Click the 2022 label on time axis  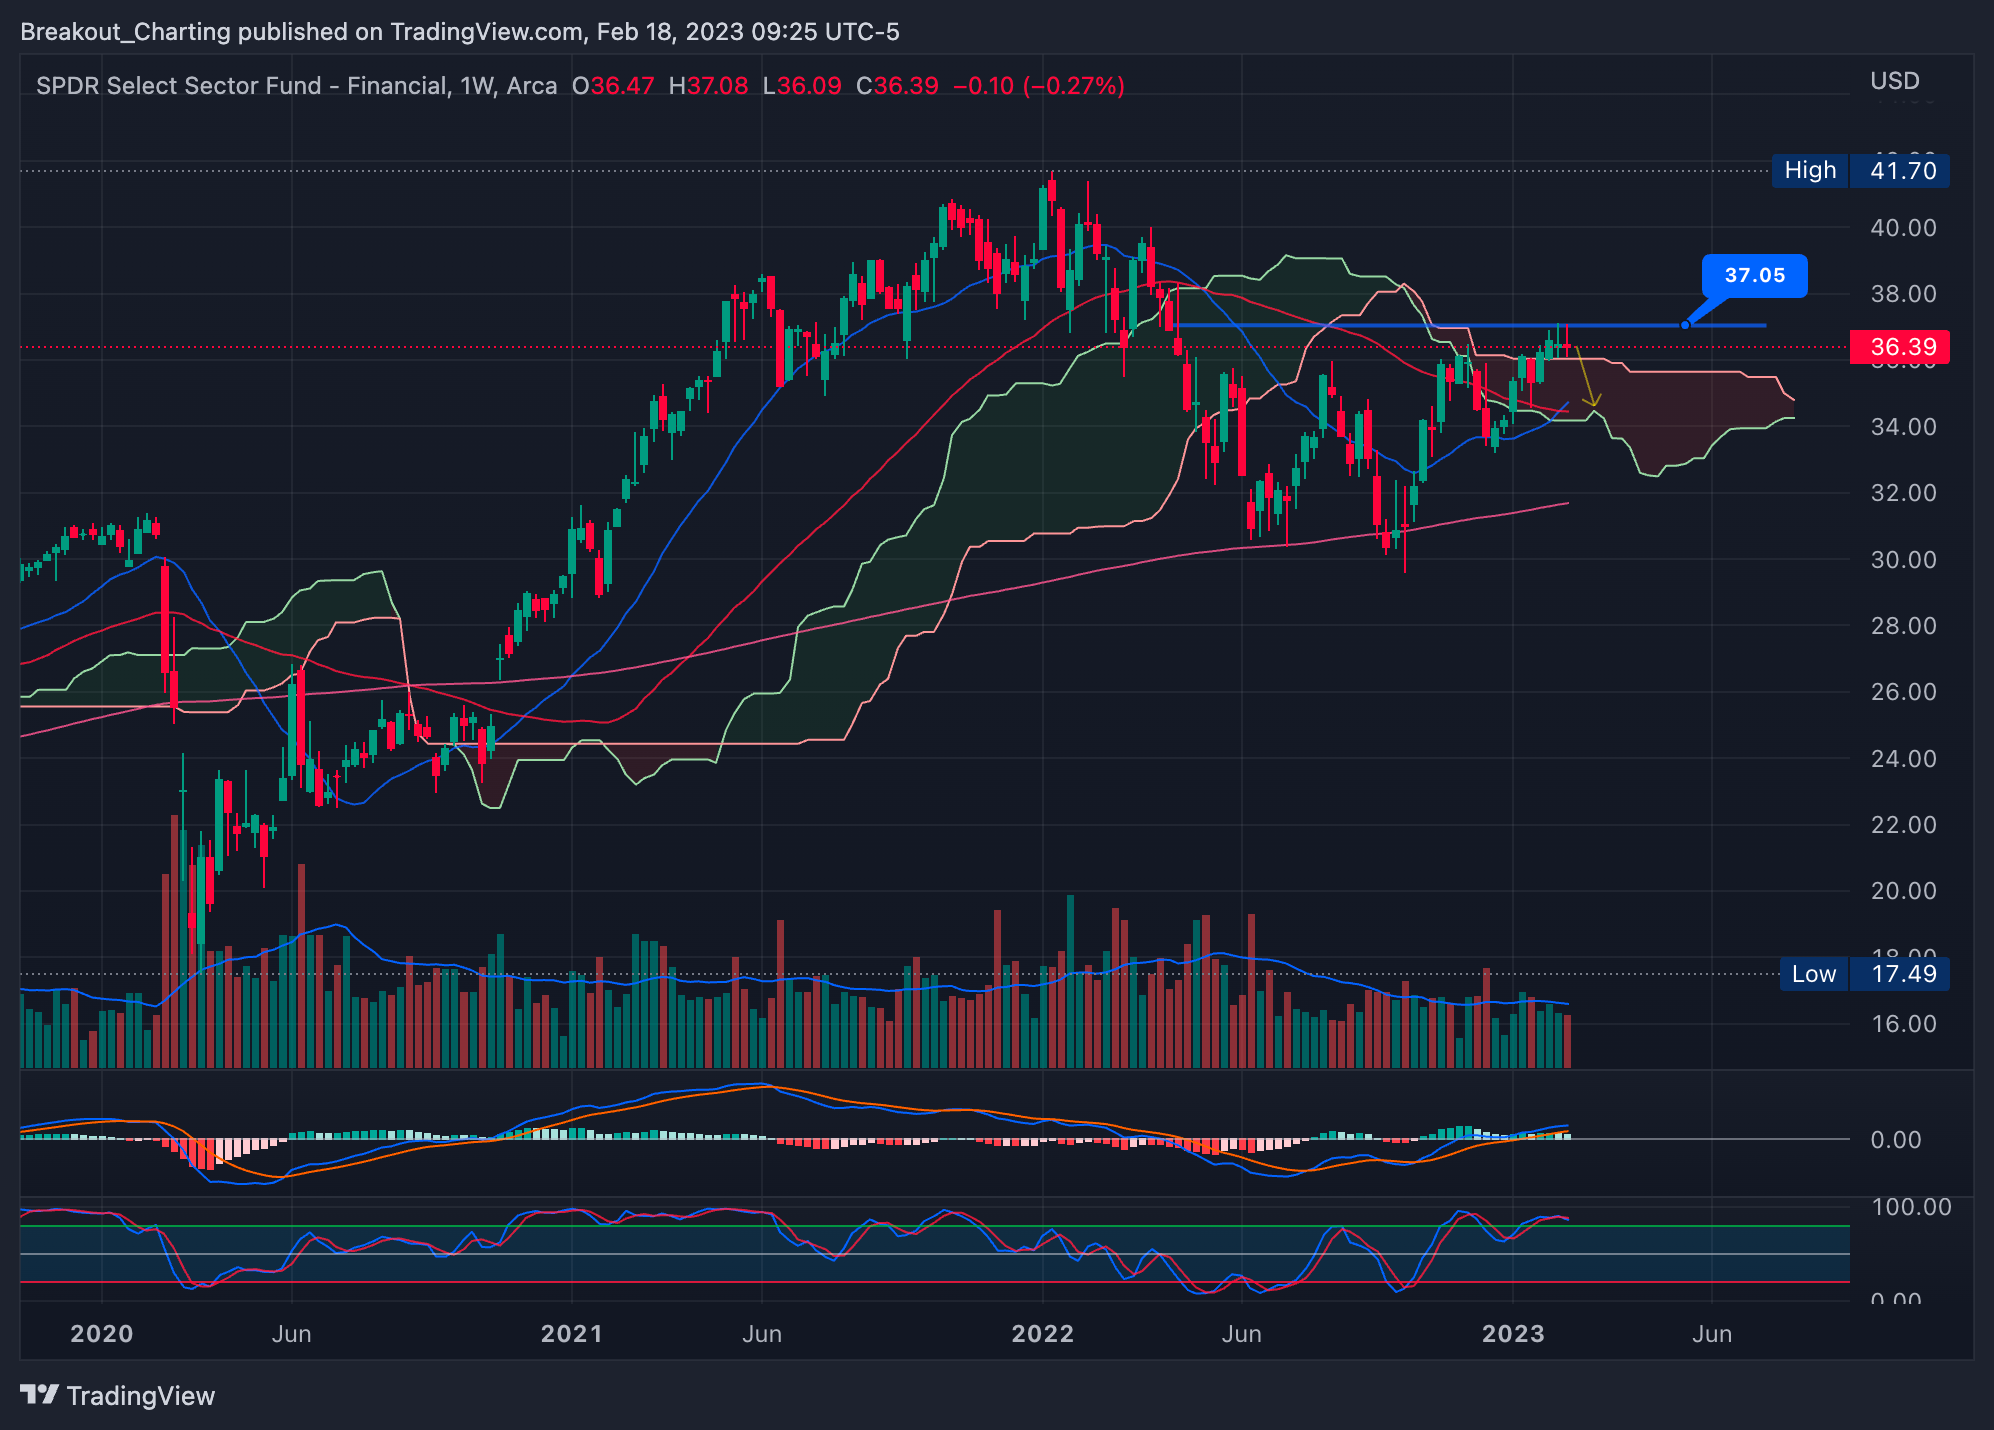pos(1042,1334)
